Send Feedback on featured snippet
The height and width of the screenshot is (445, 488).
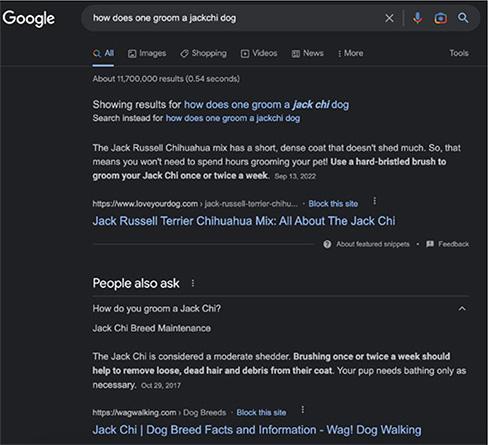[453, 244]
